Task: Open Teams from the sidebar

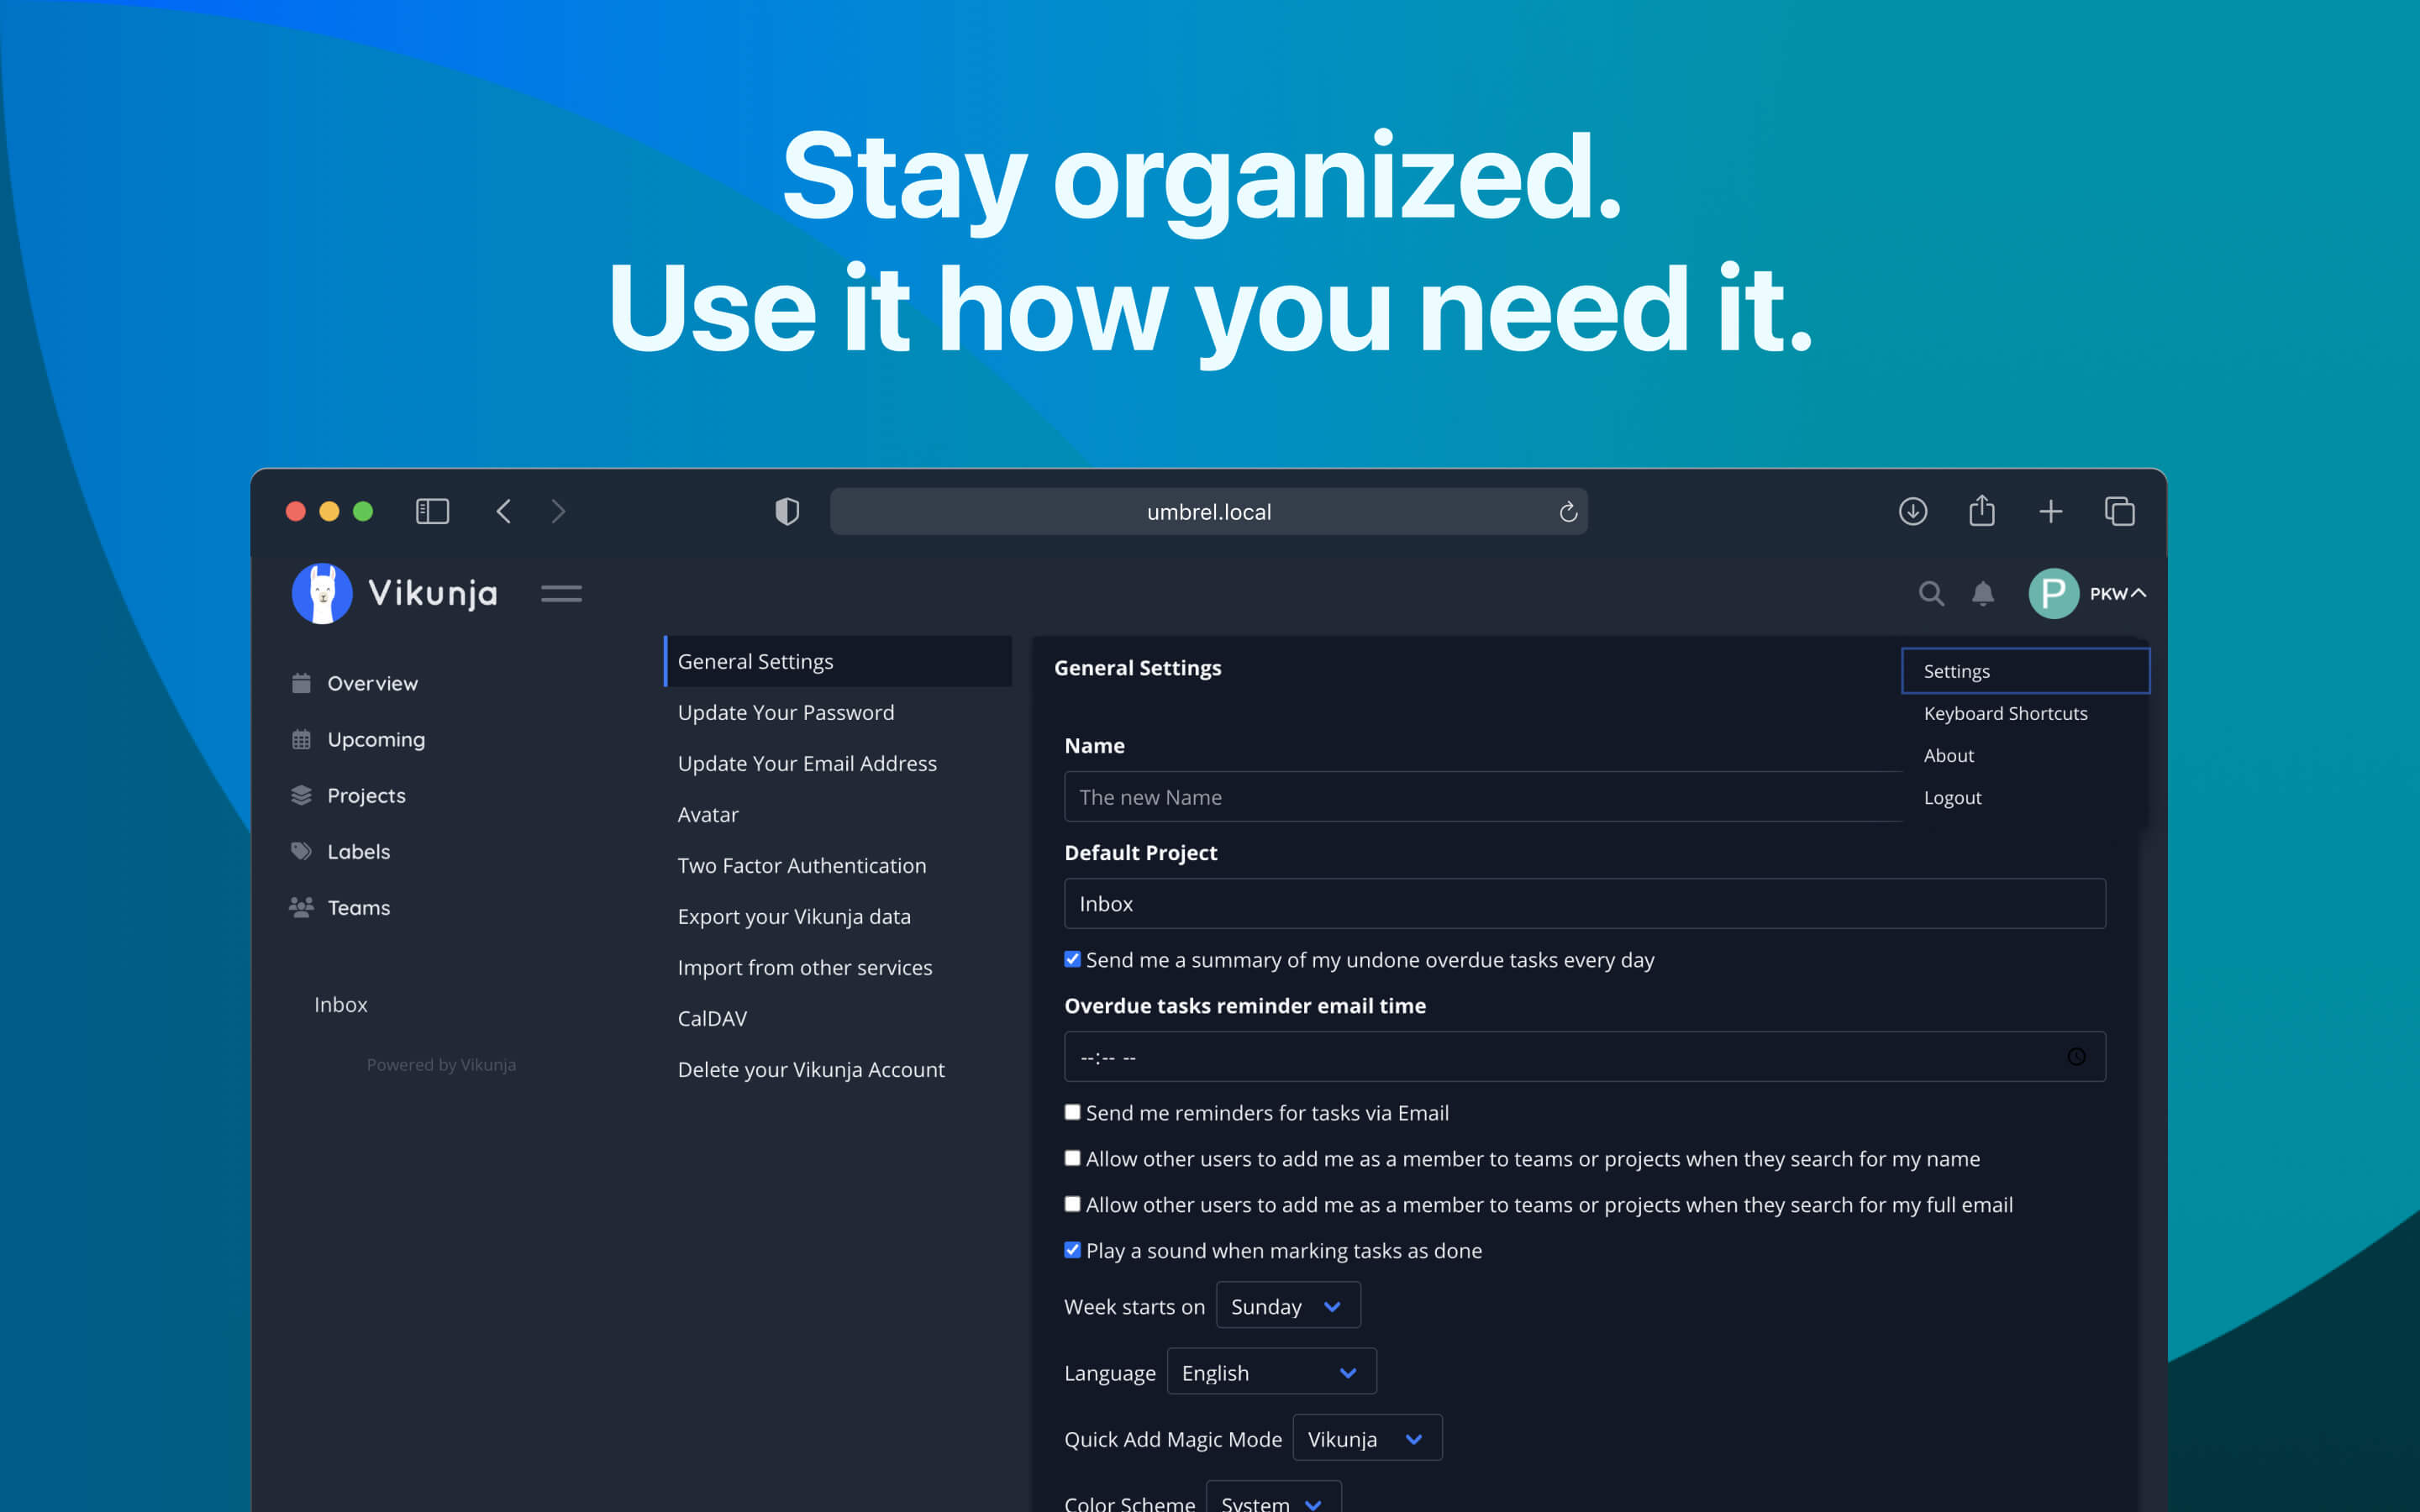Action: (x=358, y=907)
